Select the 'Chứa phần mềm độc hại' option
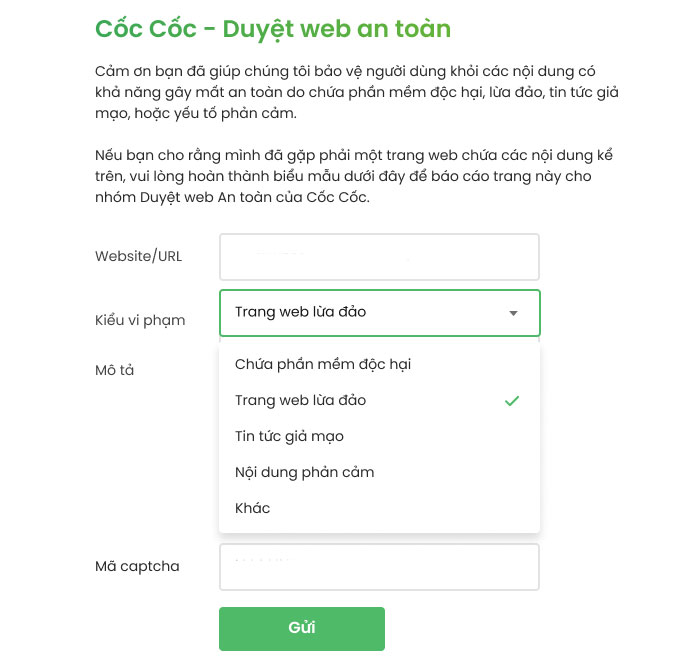Viewport: 684px width, 669px height. [323, 364]
